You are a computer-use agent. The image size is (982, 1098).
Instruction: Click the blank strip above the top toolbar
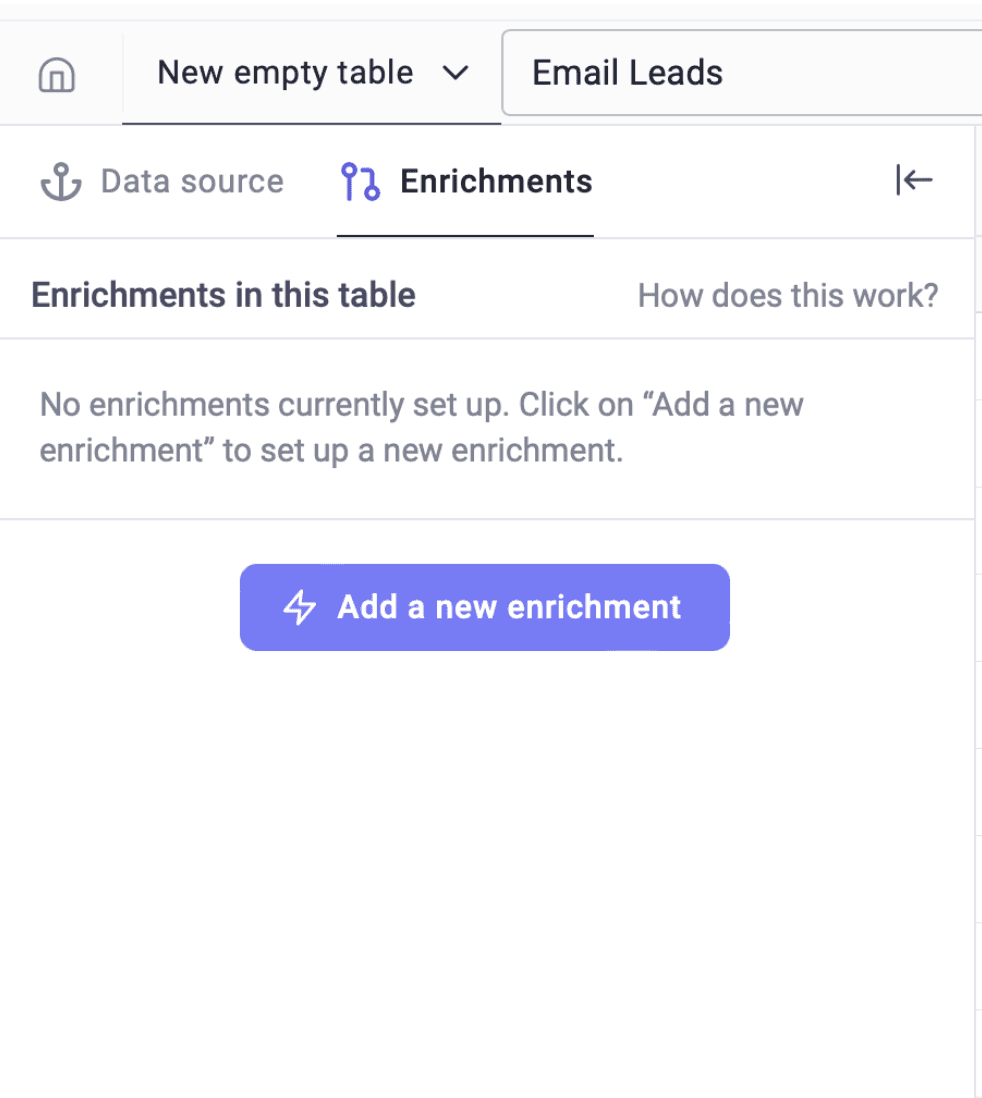[x=491, y=11]
